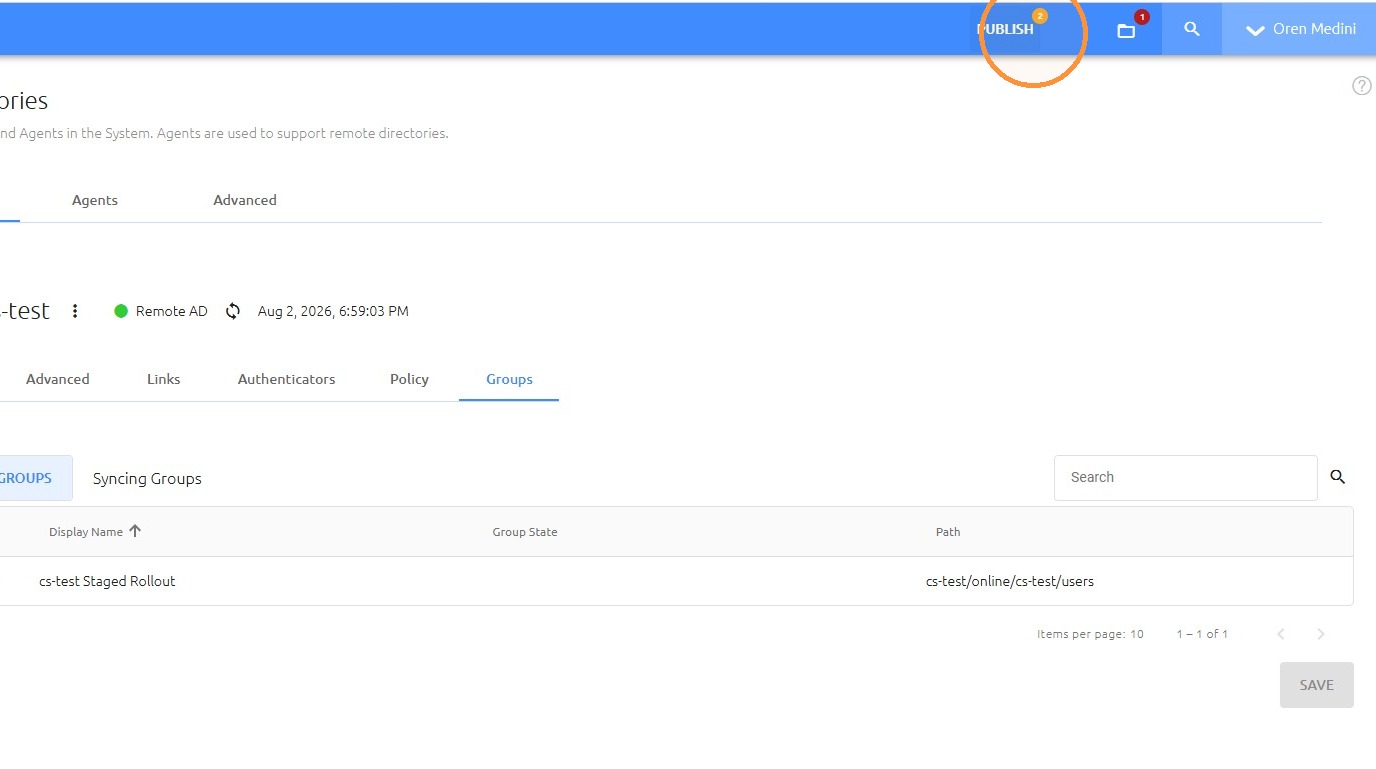Open the three-dot menu next to directory name

pyautogui.click(x=75, y=311)
